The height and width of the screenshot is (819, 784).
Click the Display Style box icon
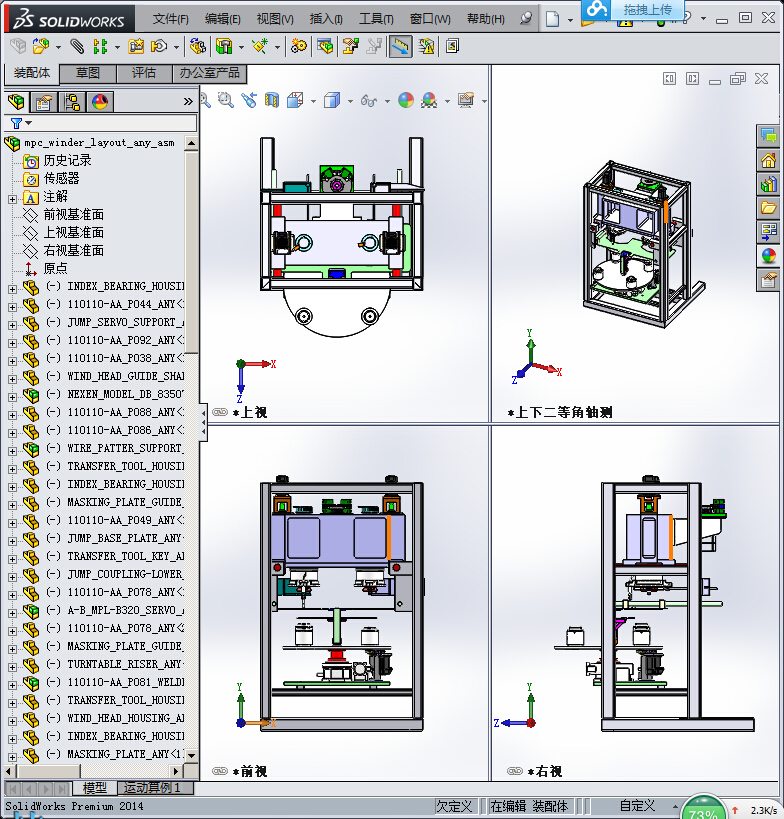click(x=332, y=100)
